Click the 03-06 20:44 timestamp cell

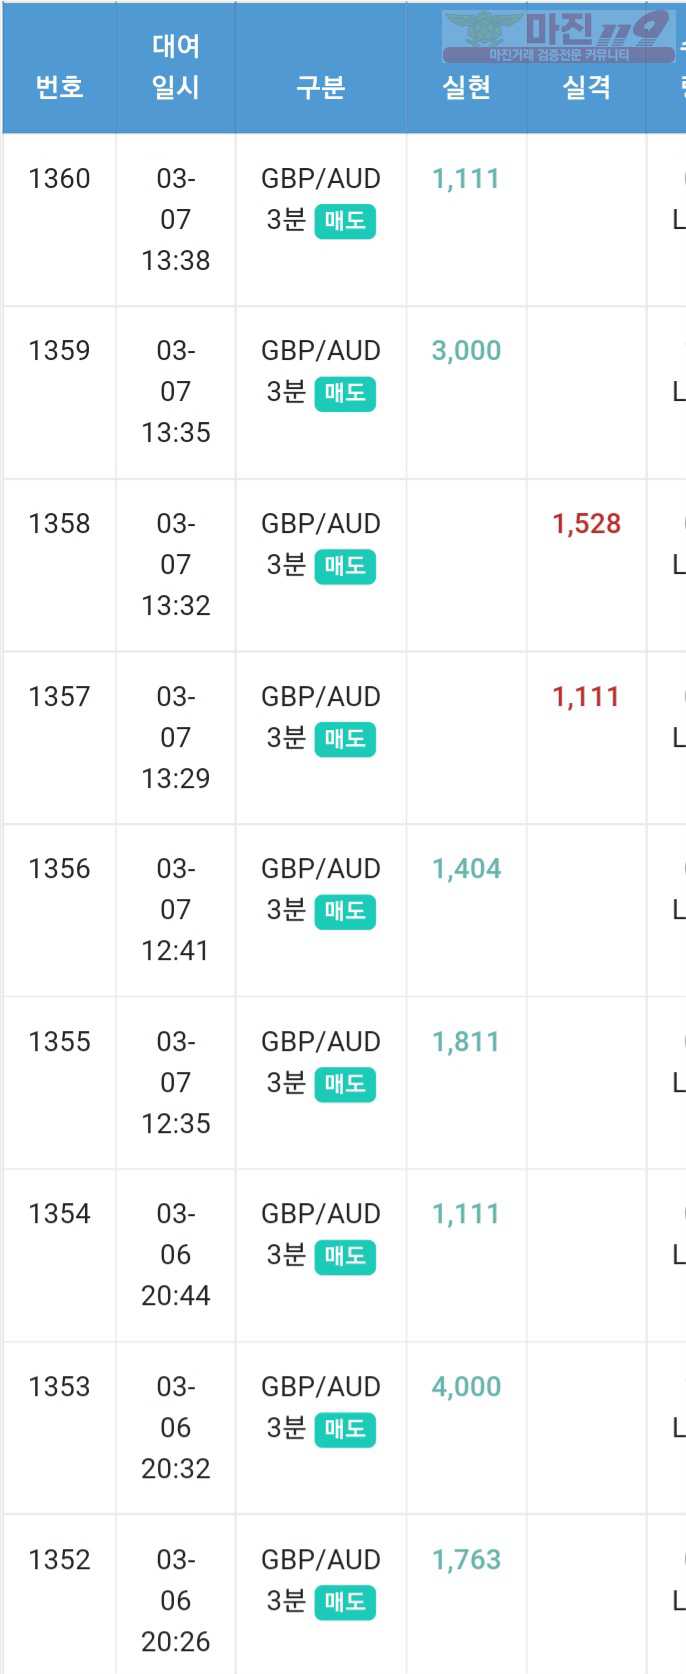coord(176,1255)
